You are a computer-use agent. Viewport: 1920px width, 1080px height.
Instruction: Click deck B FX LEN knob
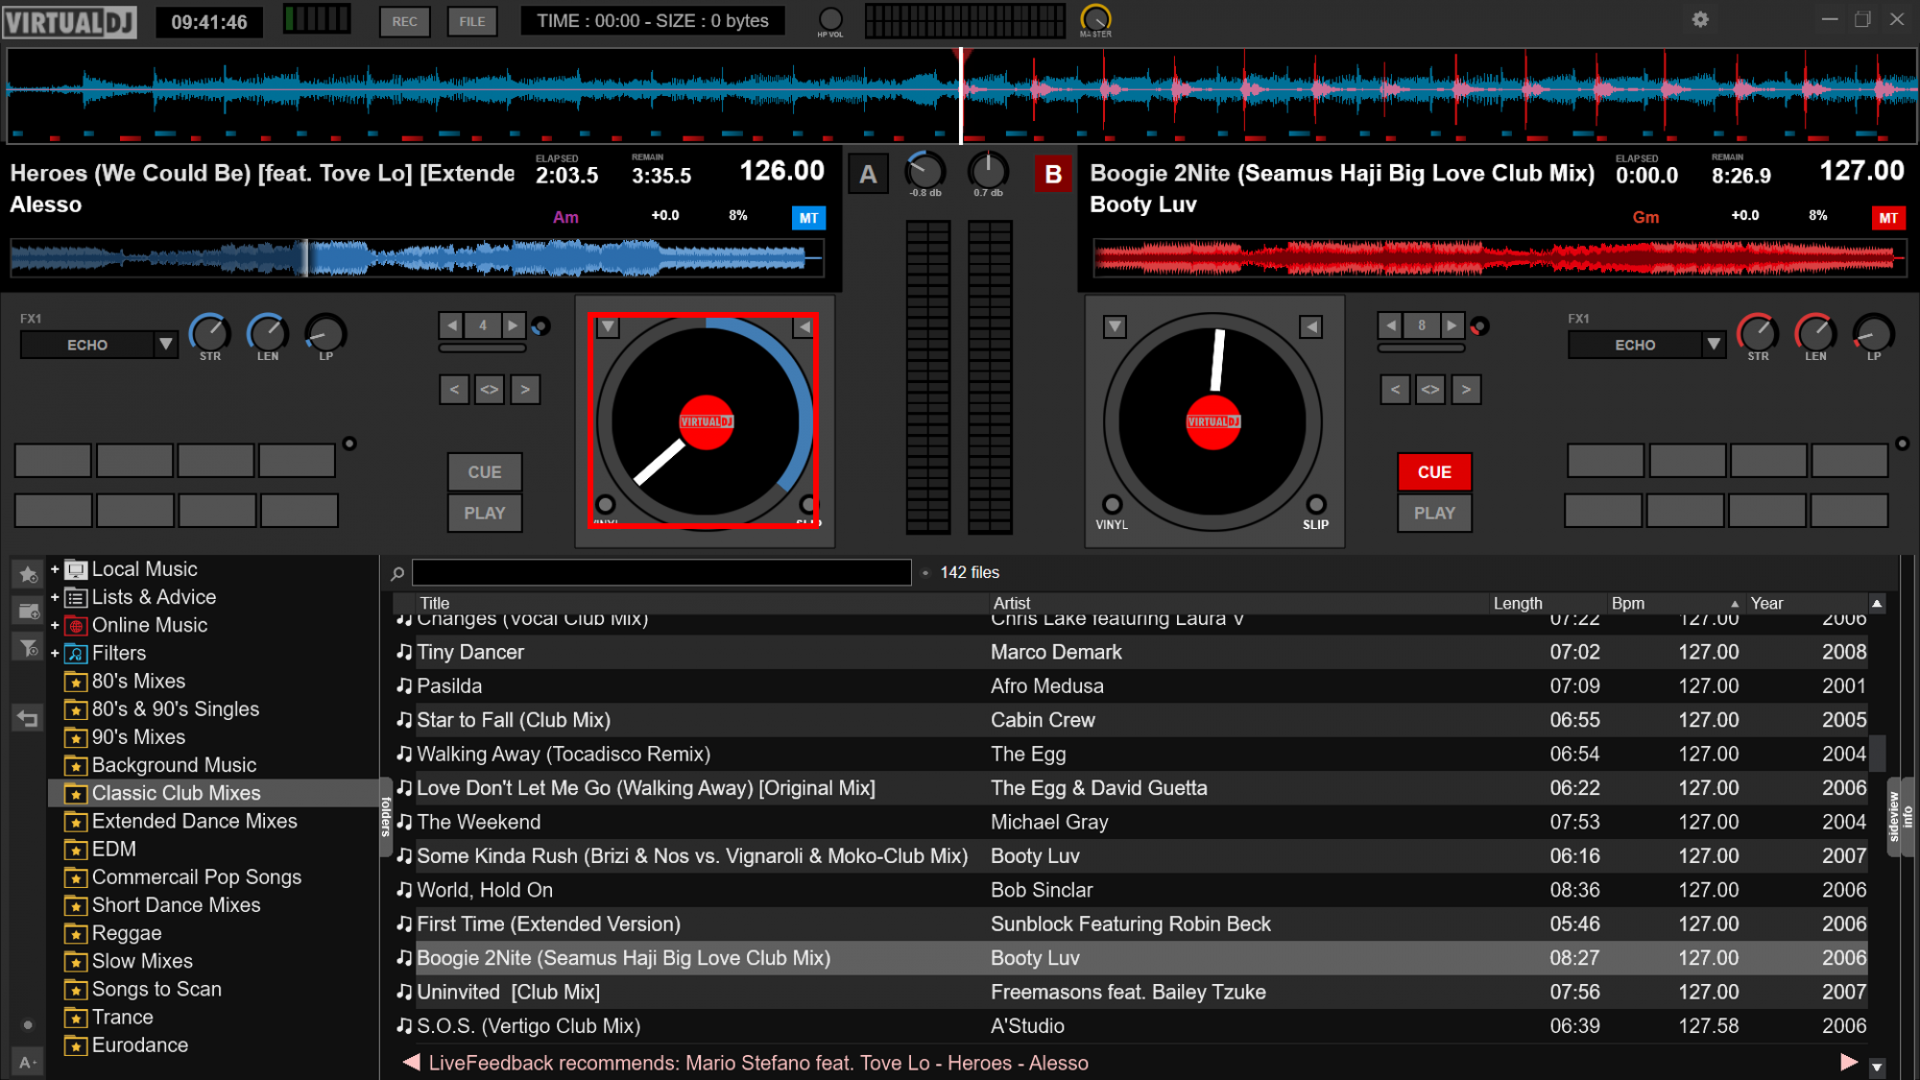(x=1816, y=333)
